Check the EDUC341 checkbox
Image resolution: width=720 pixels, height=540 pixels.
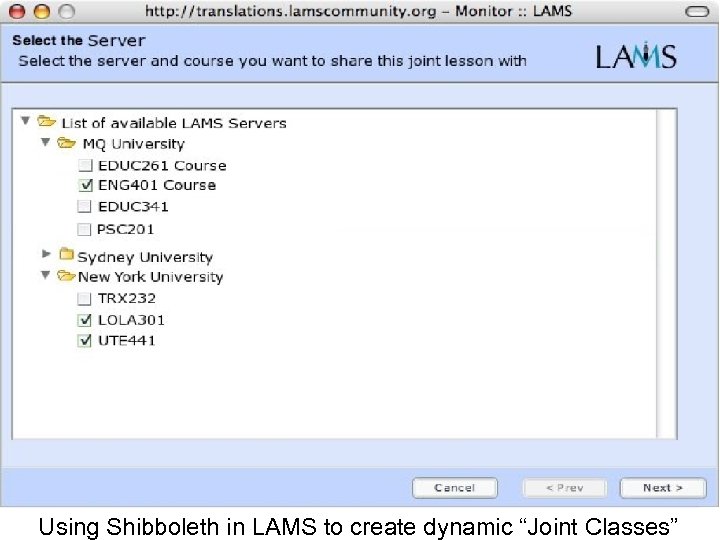[x=84, y=207]
